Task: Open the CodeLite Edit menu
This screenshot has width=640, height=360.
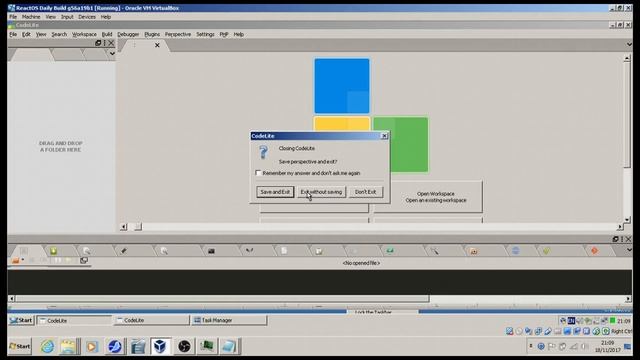Action: 26,34
